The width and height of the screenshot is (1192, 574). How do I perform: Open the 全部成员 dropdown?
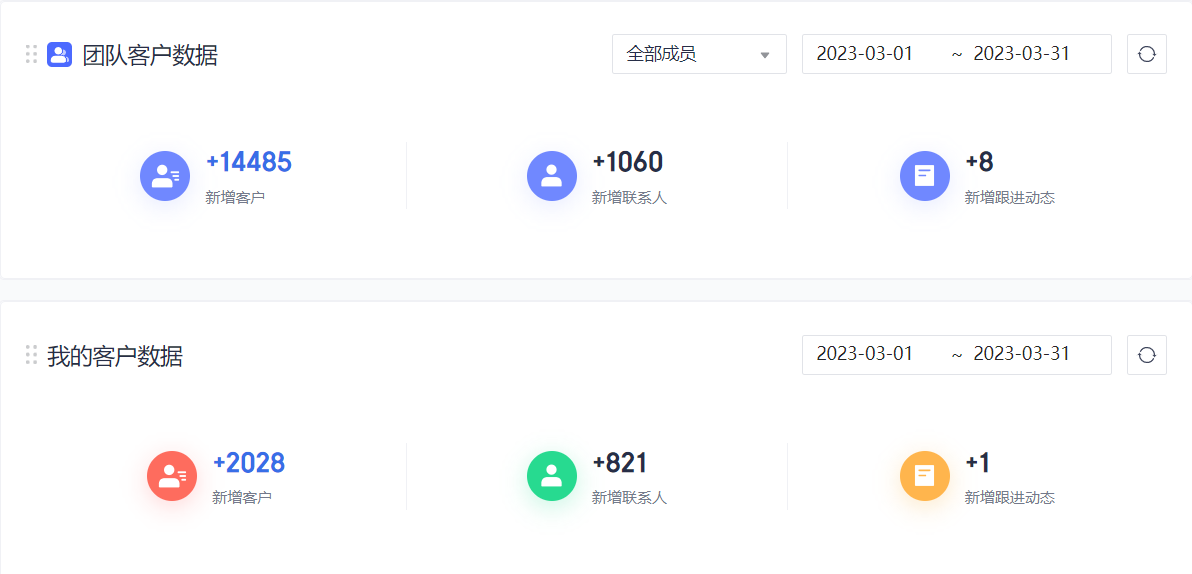pyautogui.click(x=699, y=54)
